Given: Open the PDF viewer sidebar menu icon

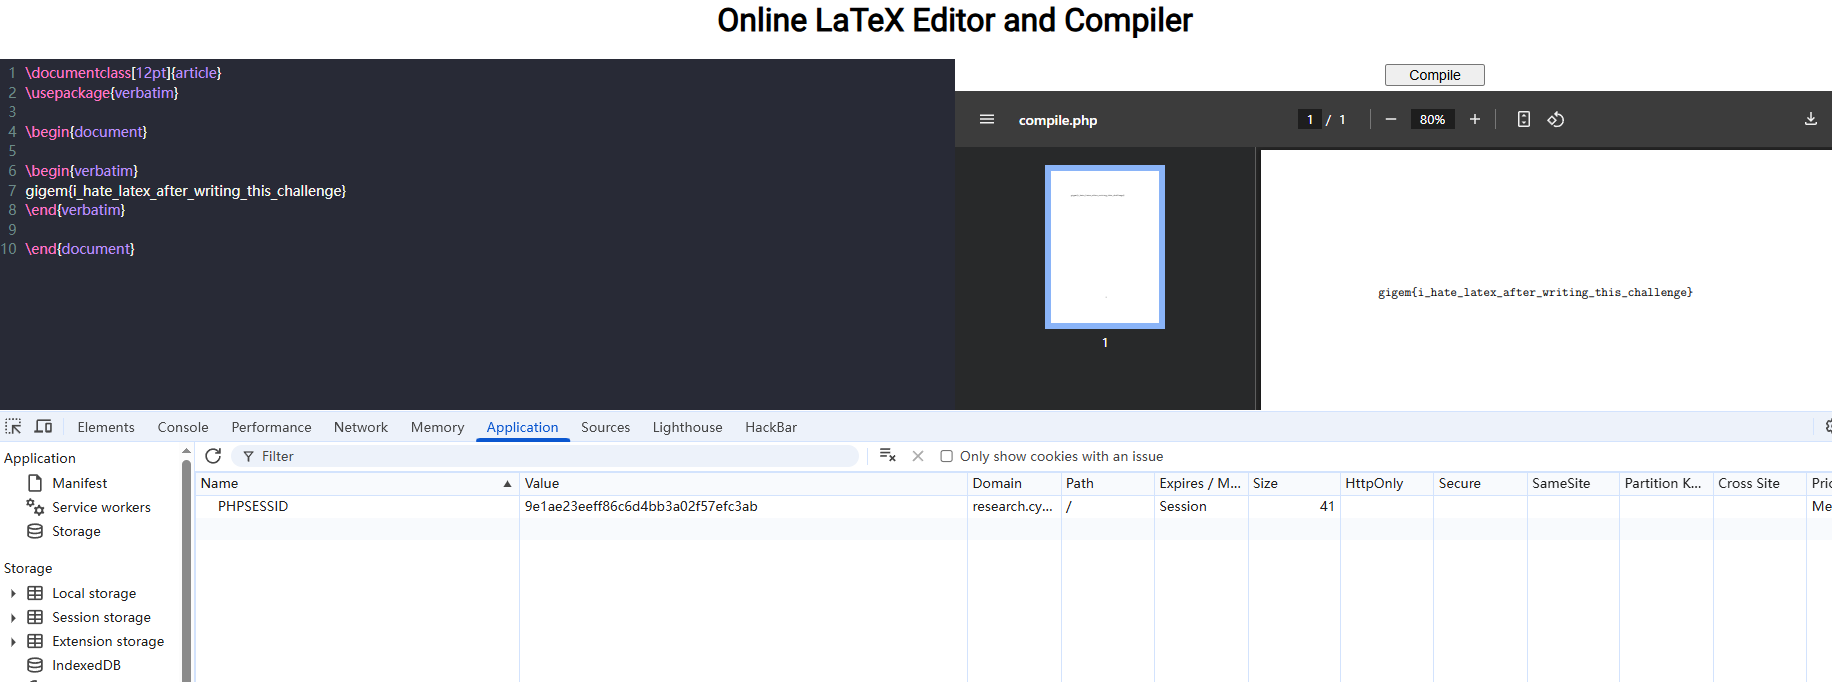Looking at the screenshot, I should 986,120.
